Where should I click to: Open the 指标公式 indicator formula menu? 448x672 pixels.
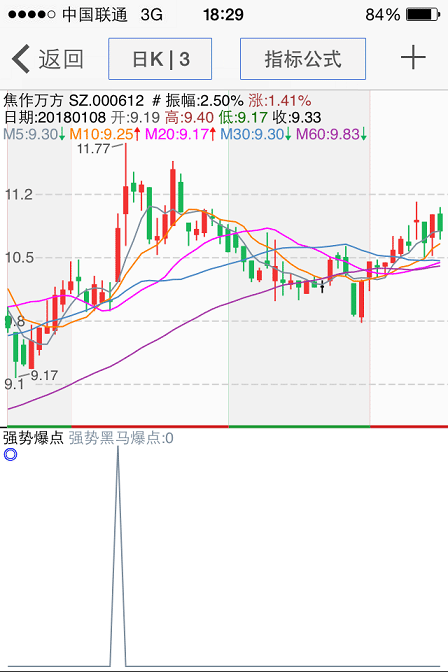pyautogui.click(x=303, y=59)
